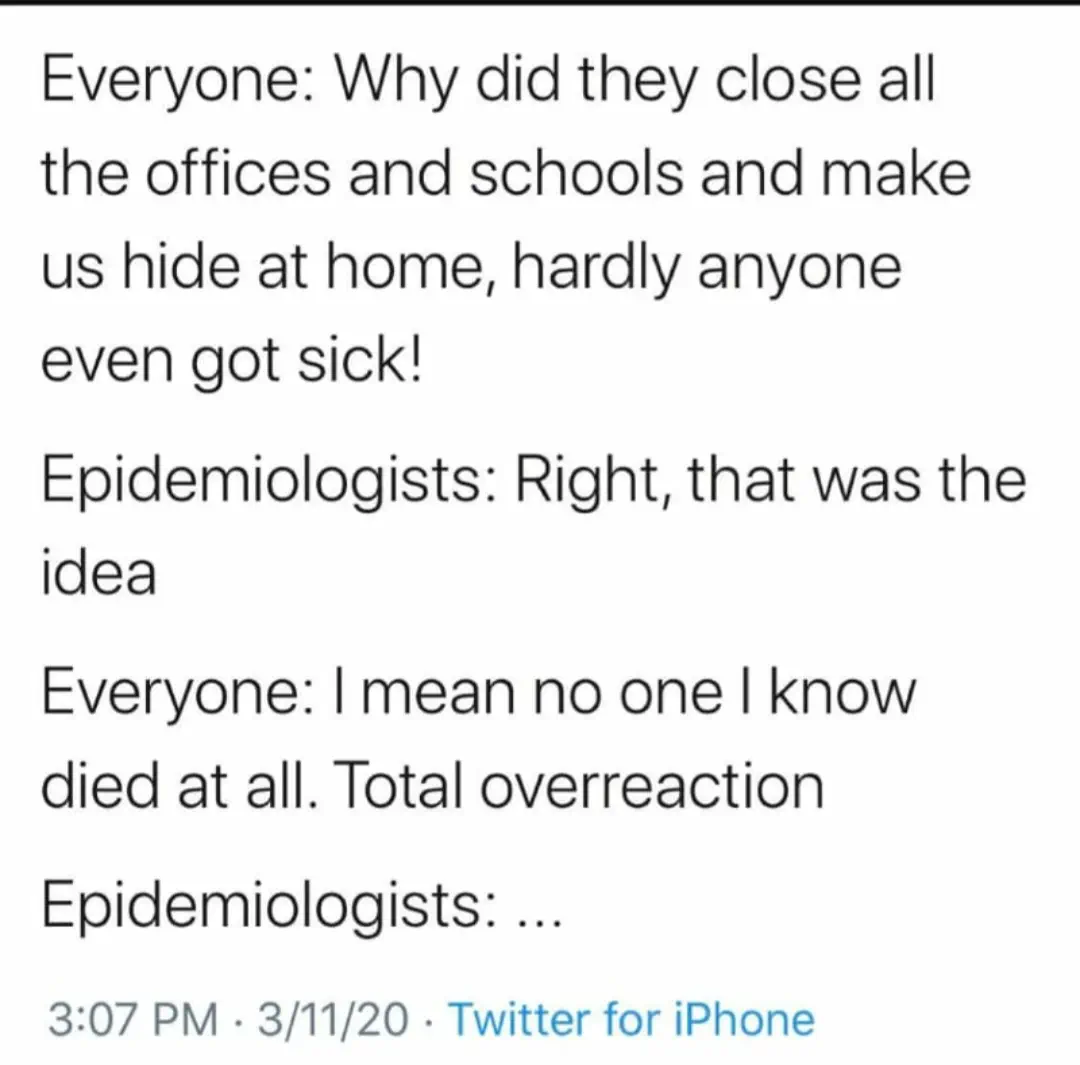Click the word "offices" in the tweet
1080x1065 pixels.
pyautogui.click(x=256, y=175)
